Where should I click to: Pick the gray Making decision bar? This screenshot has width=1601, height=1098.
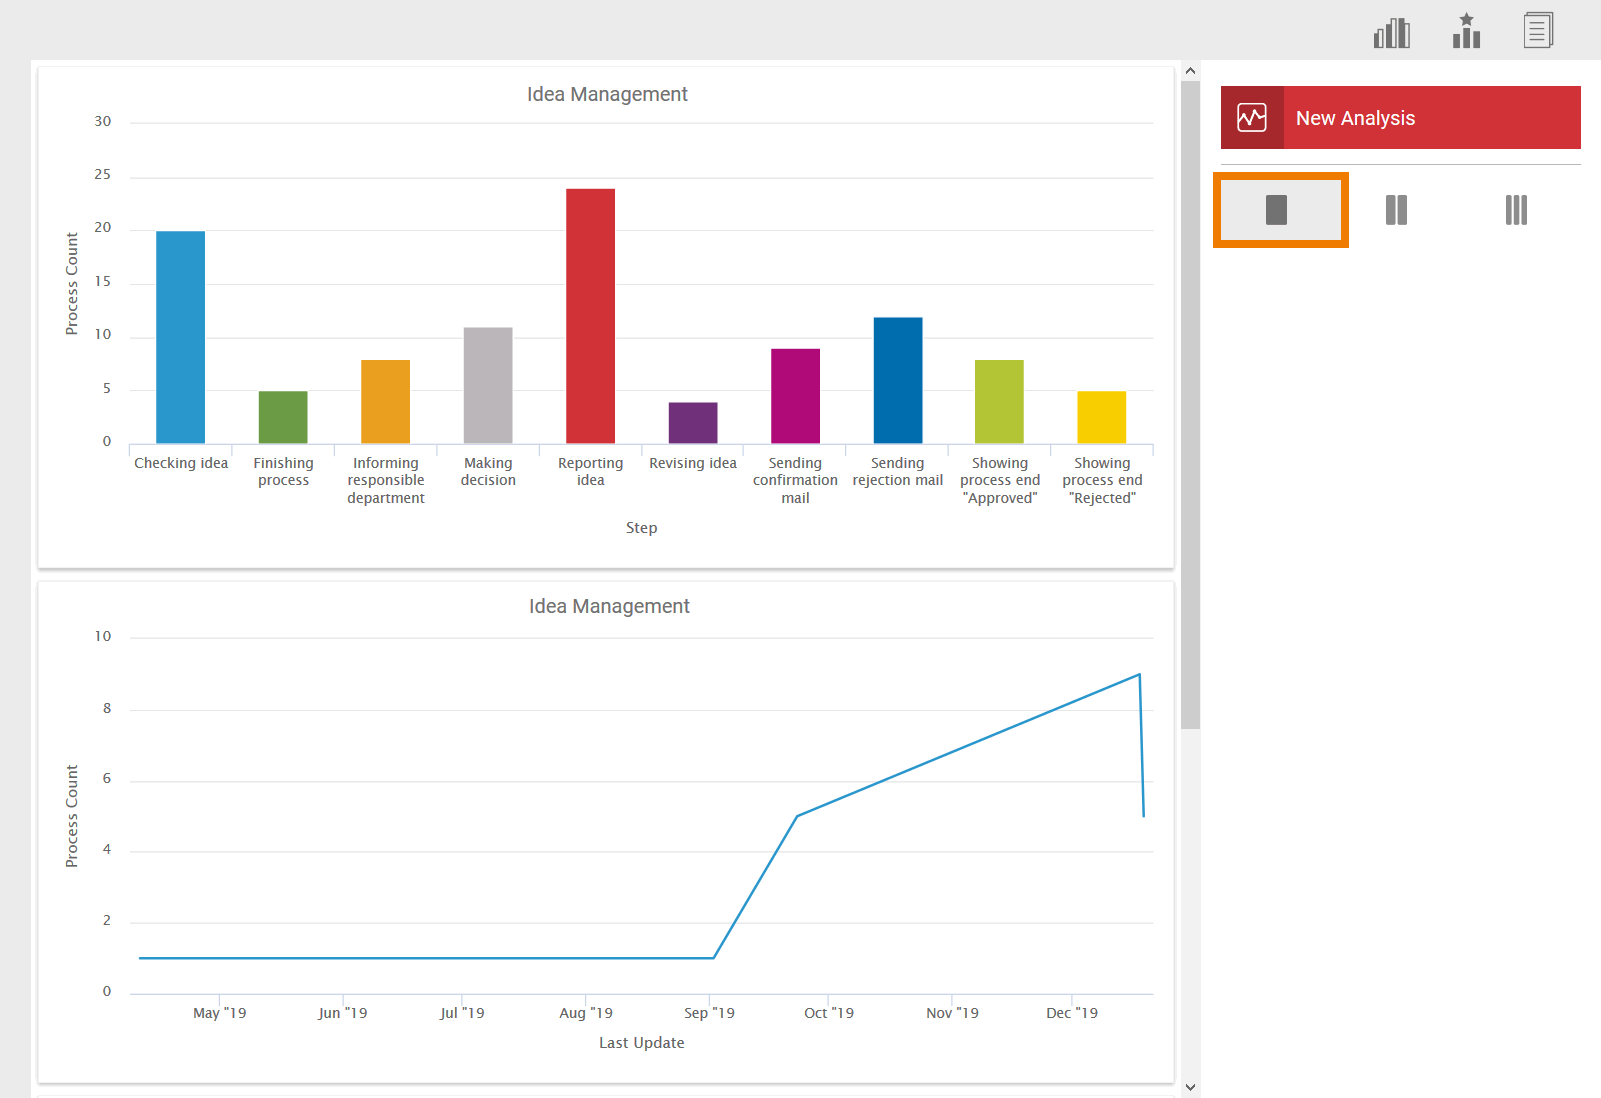488,385
